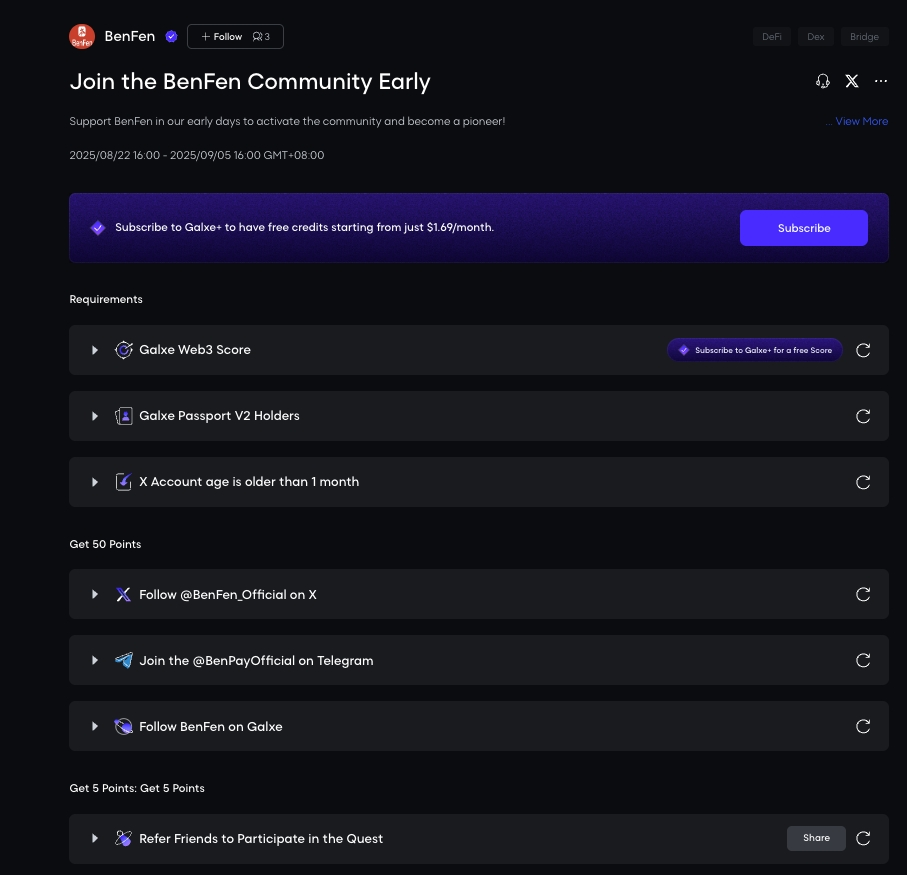Expand Follow BenFen on Galxe task
Screen dimensions: 907x875
[x=95, y=727]
